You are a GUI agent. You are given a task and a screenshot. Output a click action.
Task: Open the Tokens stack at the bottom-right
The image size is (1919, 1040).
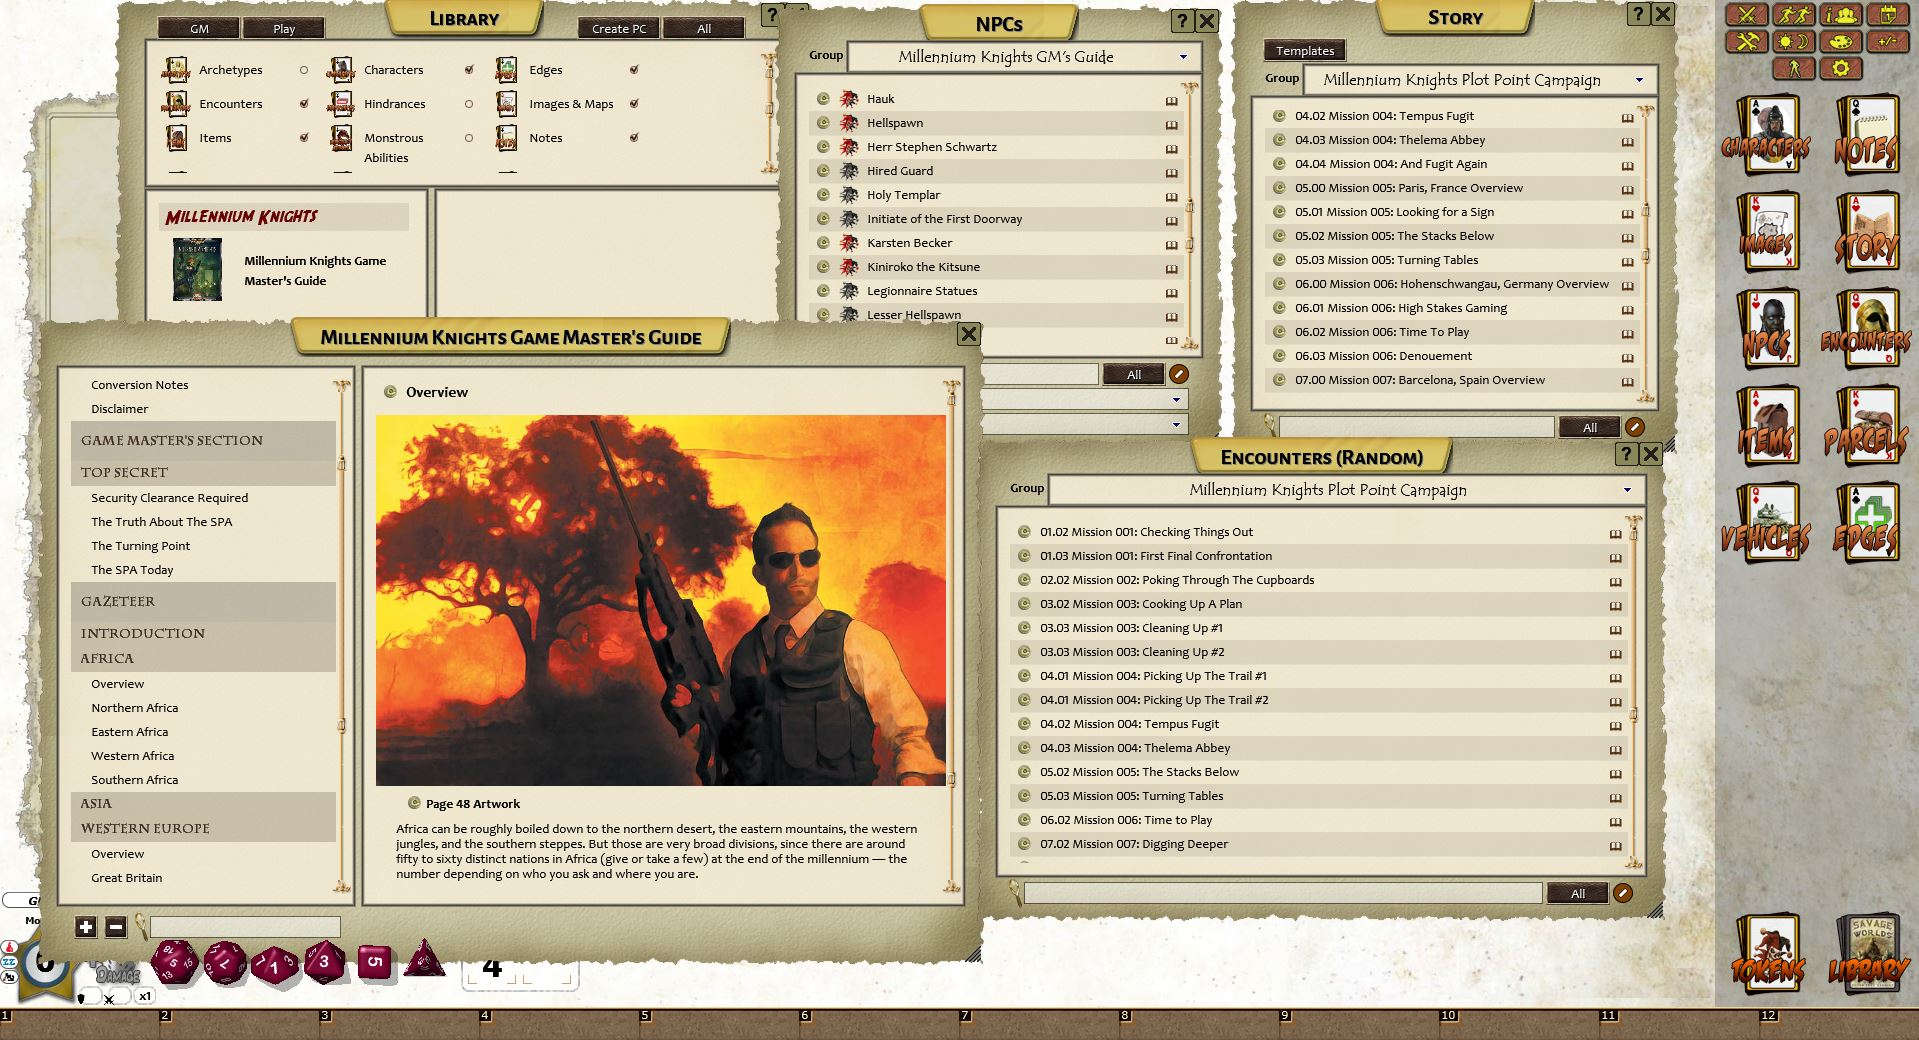(1770, 950)
